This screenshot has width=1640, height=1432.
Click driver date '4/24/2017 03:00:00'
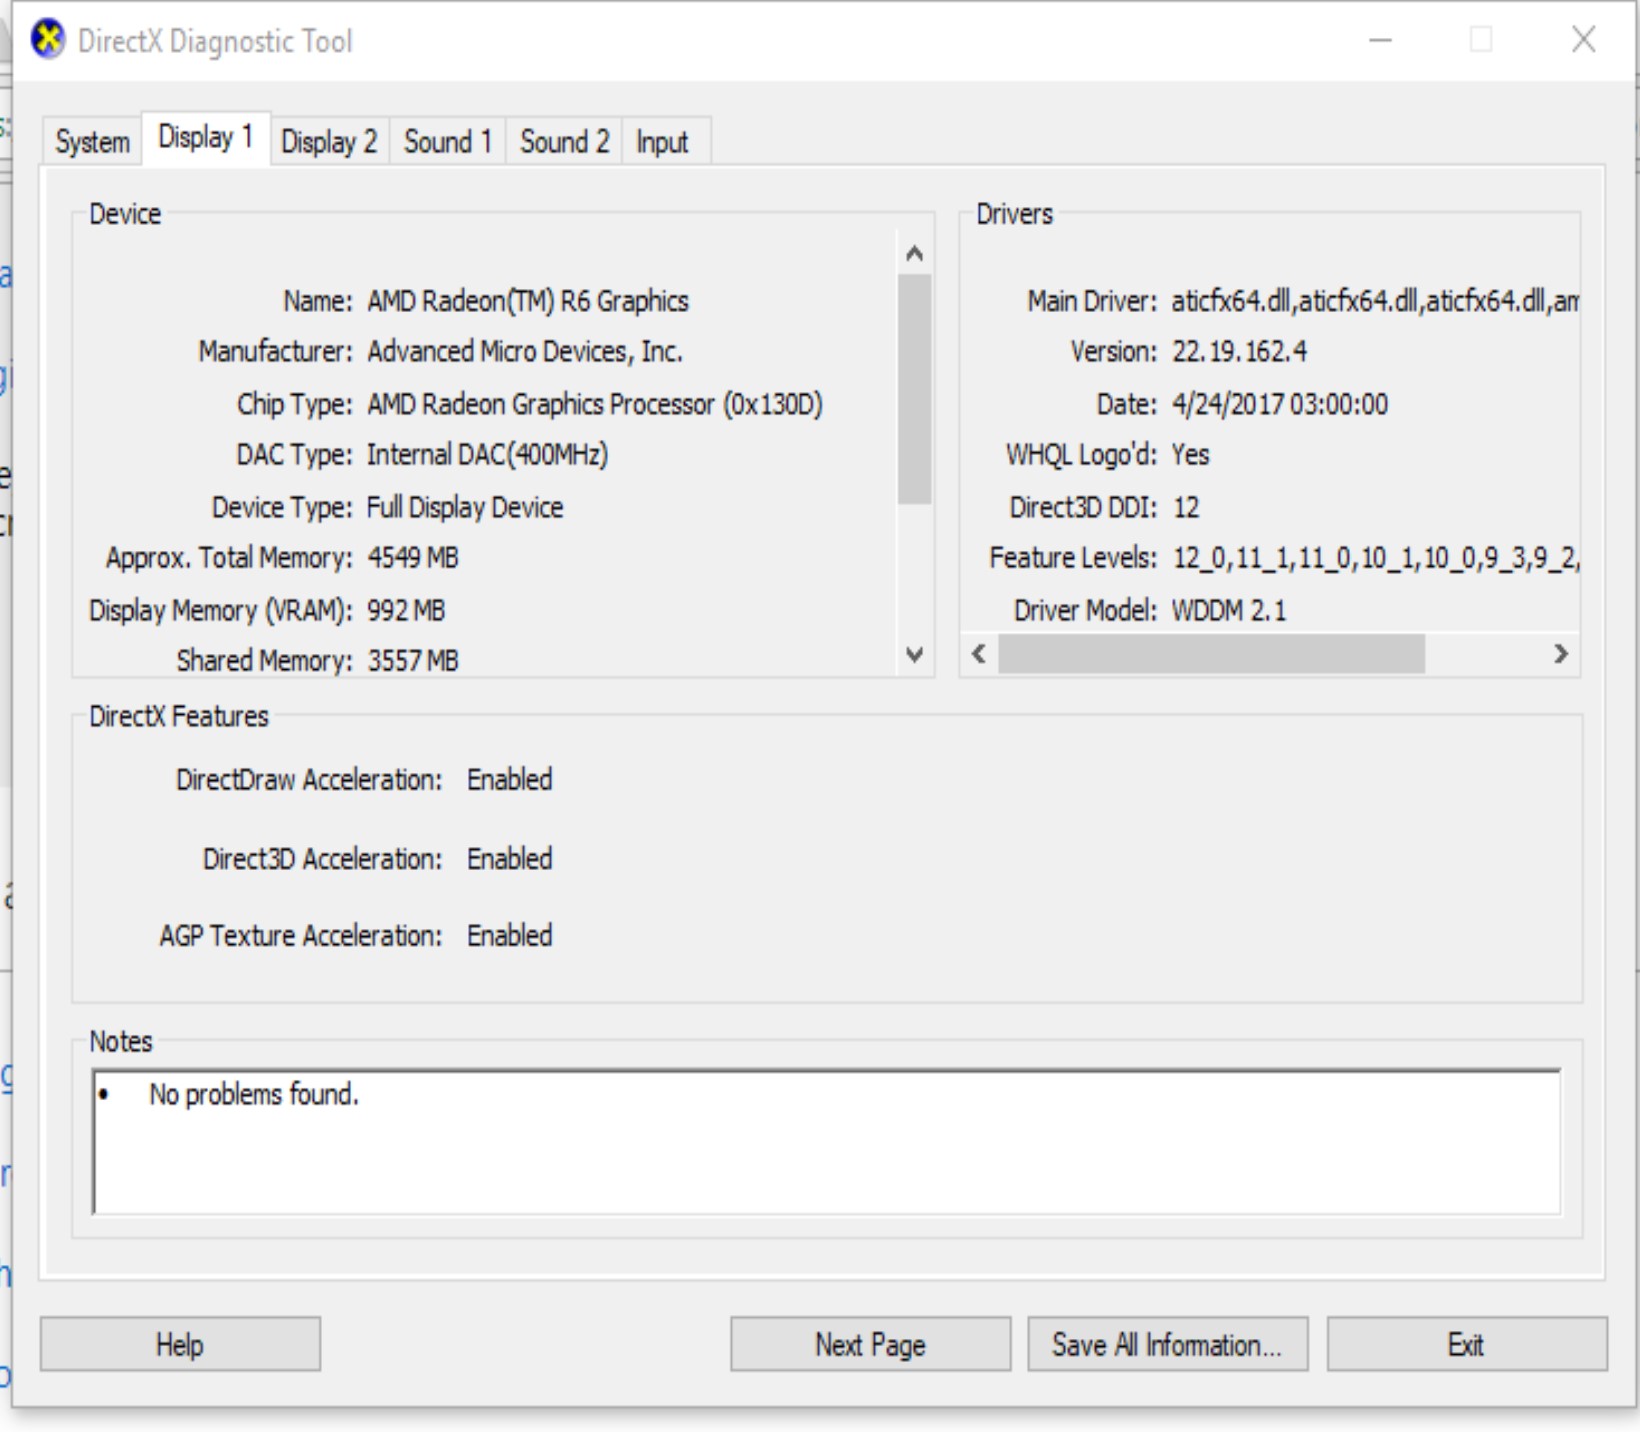(1280, 404)
